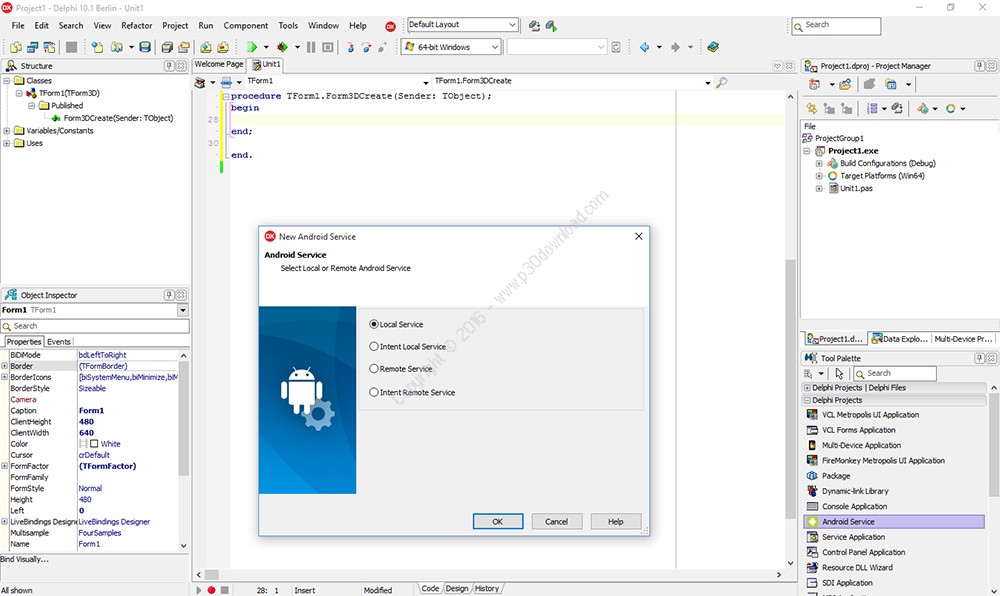Click the White color swatch in Color property
Viewport: 1000px width, 596px height.
[94, 444]
